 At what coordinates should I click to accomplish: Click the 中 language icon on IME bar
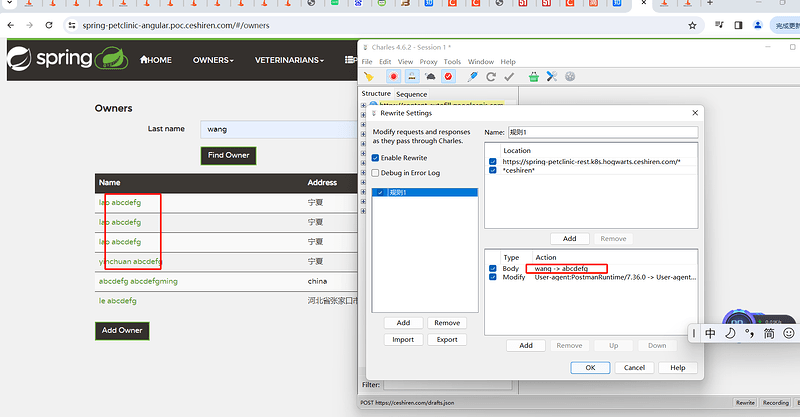710,333
